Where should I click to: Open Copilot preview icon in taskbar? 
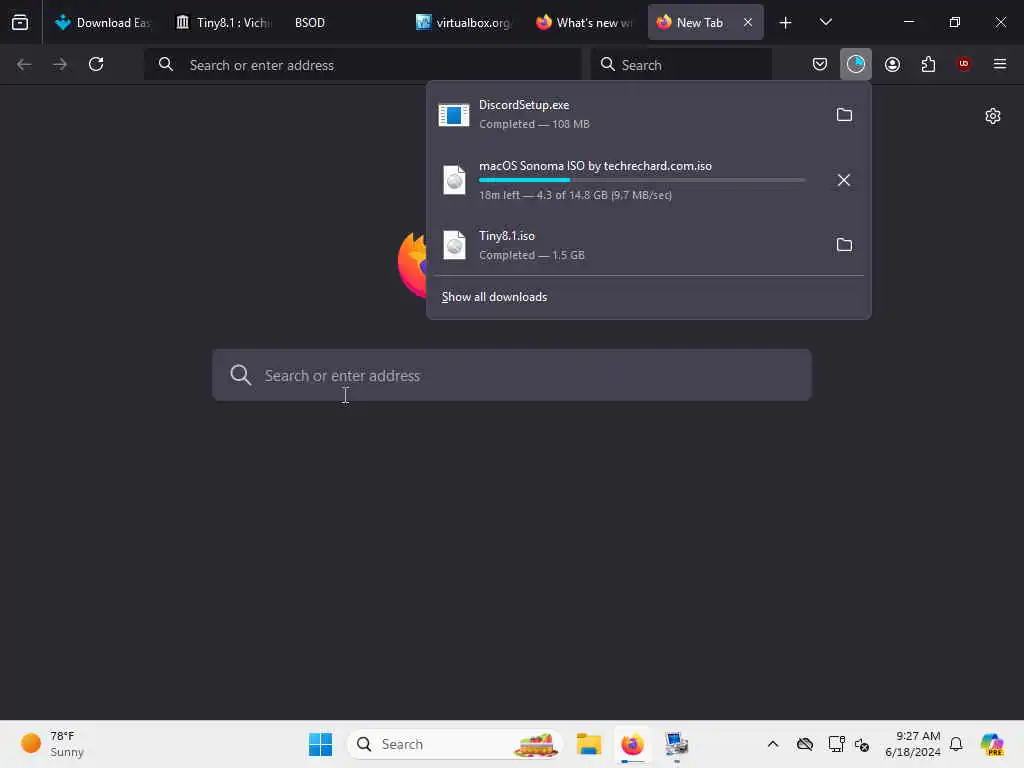(991, 744)
